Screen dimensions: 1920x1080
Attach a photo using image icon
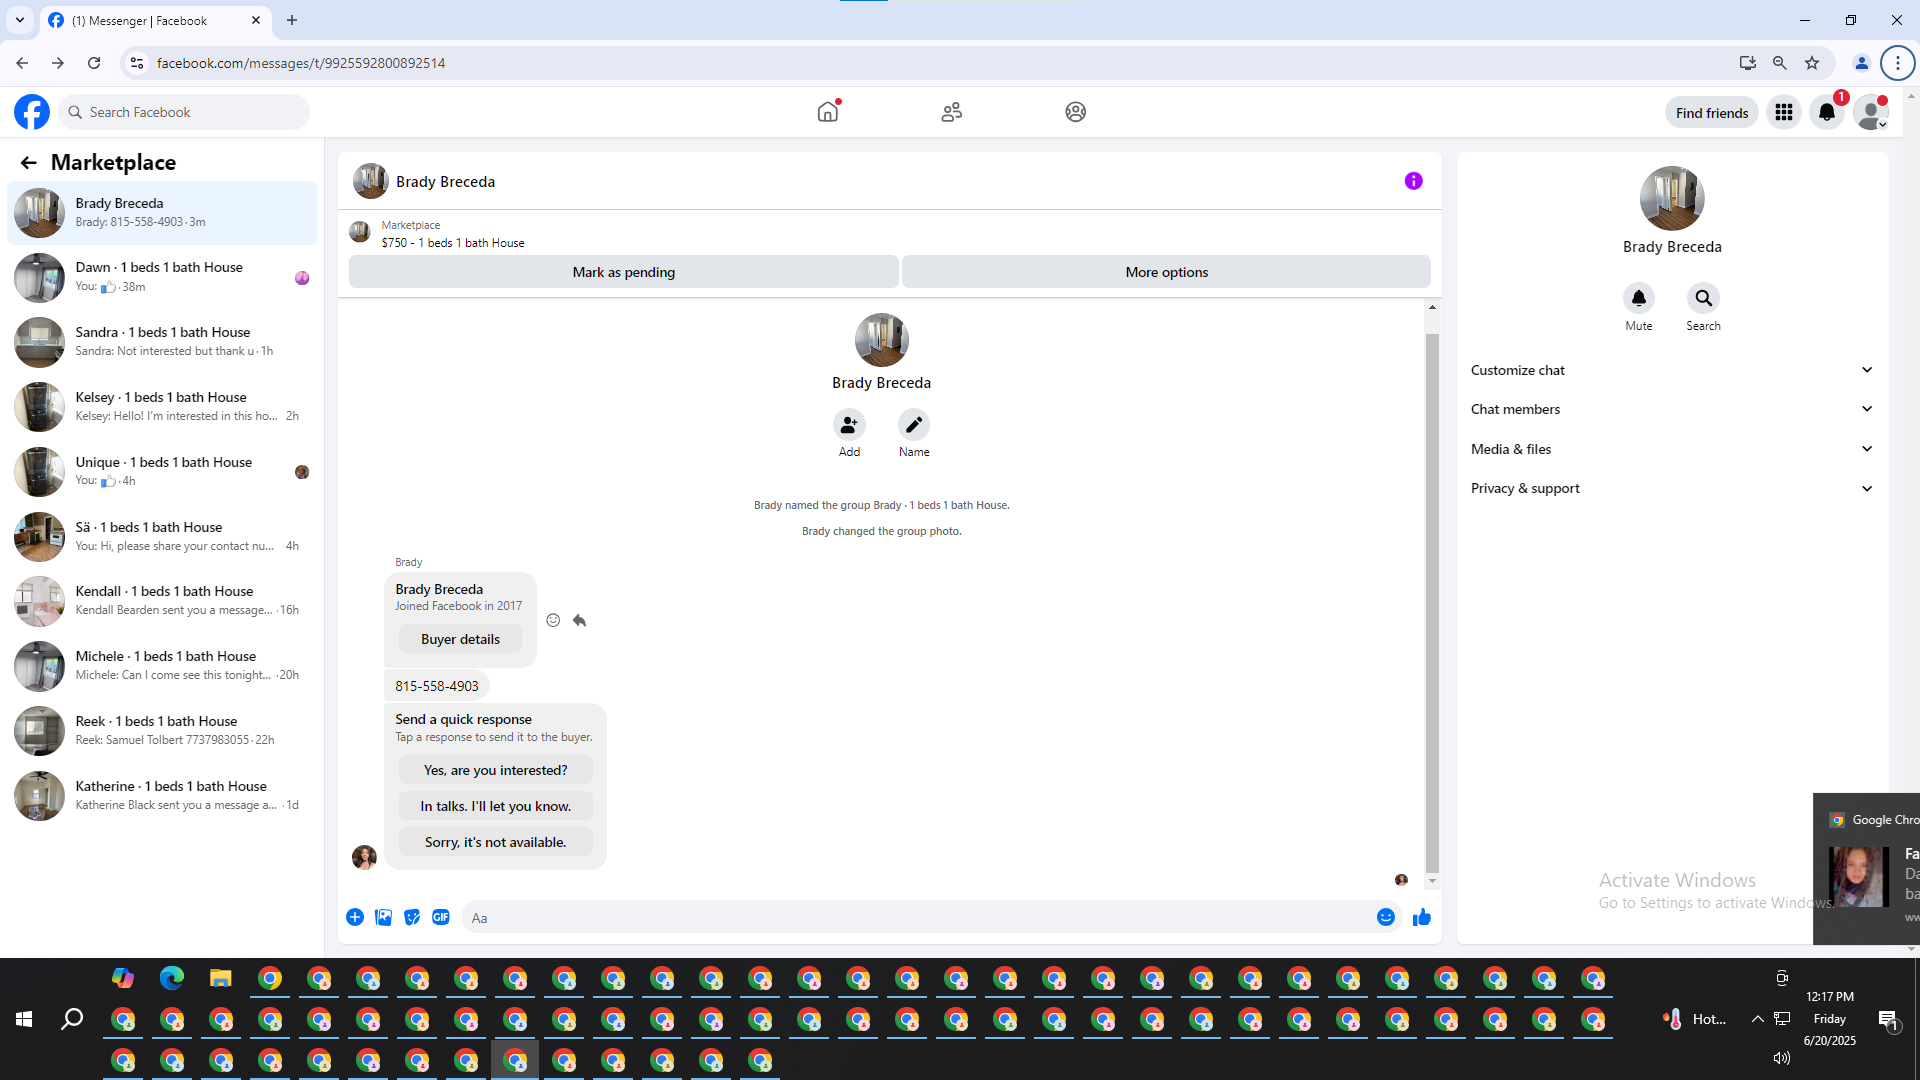coord(383,917)
